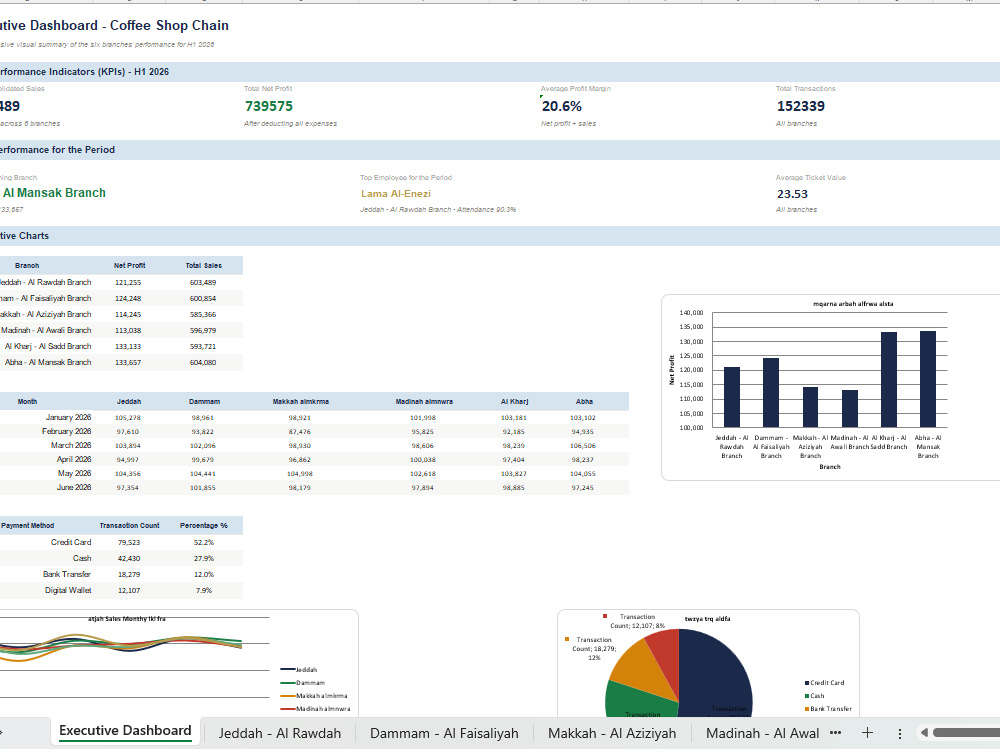The height and width of the screenshot is (750, 1000).
Task: Open the Dammam - Al Faisaliyah sheet tab
Action: [x=444, y=733]
